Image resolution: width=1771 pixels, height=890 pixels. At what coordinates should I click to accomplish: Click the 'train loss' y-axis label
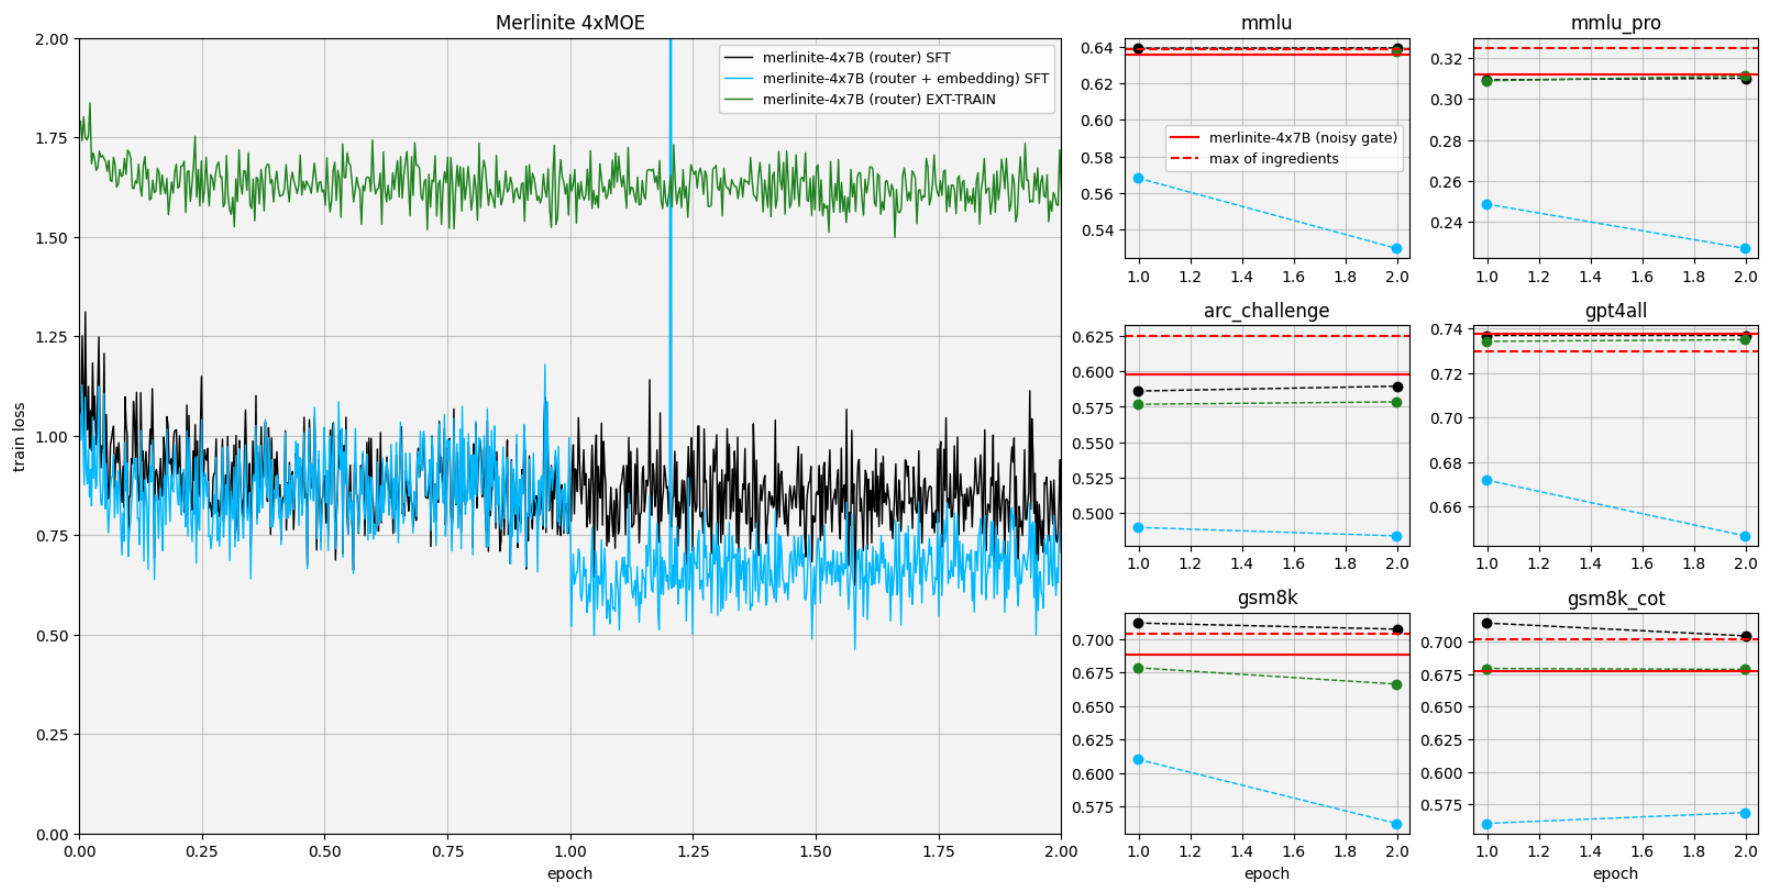(19, 437)
